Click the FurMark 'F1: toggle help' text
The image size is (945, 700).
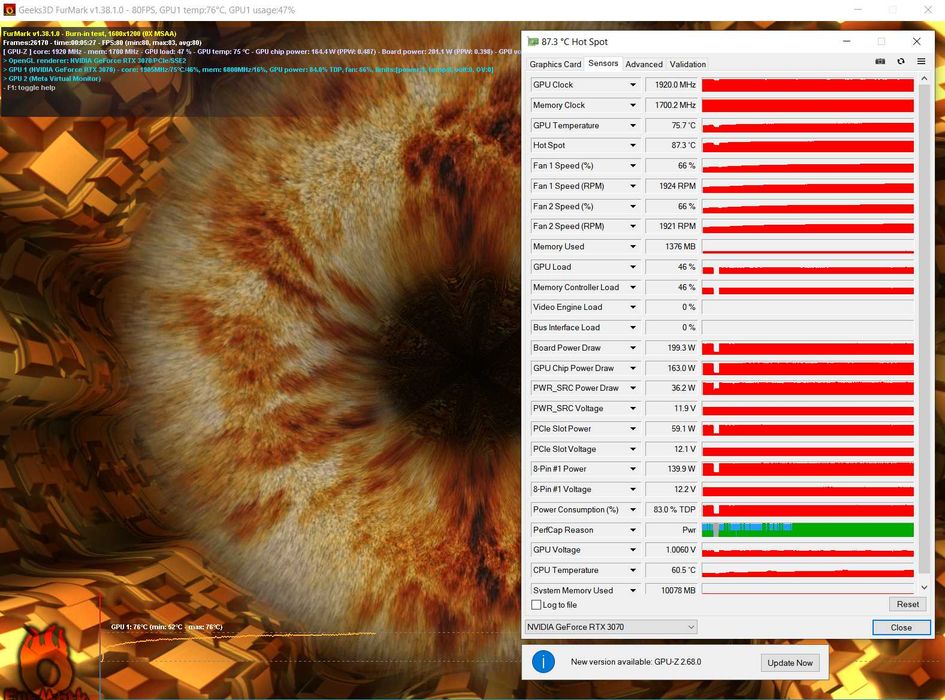pyautogui.click(x=31, y=87)
